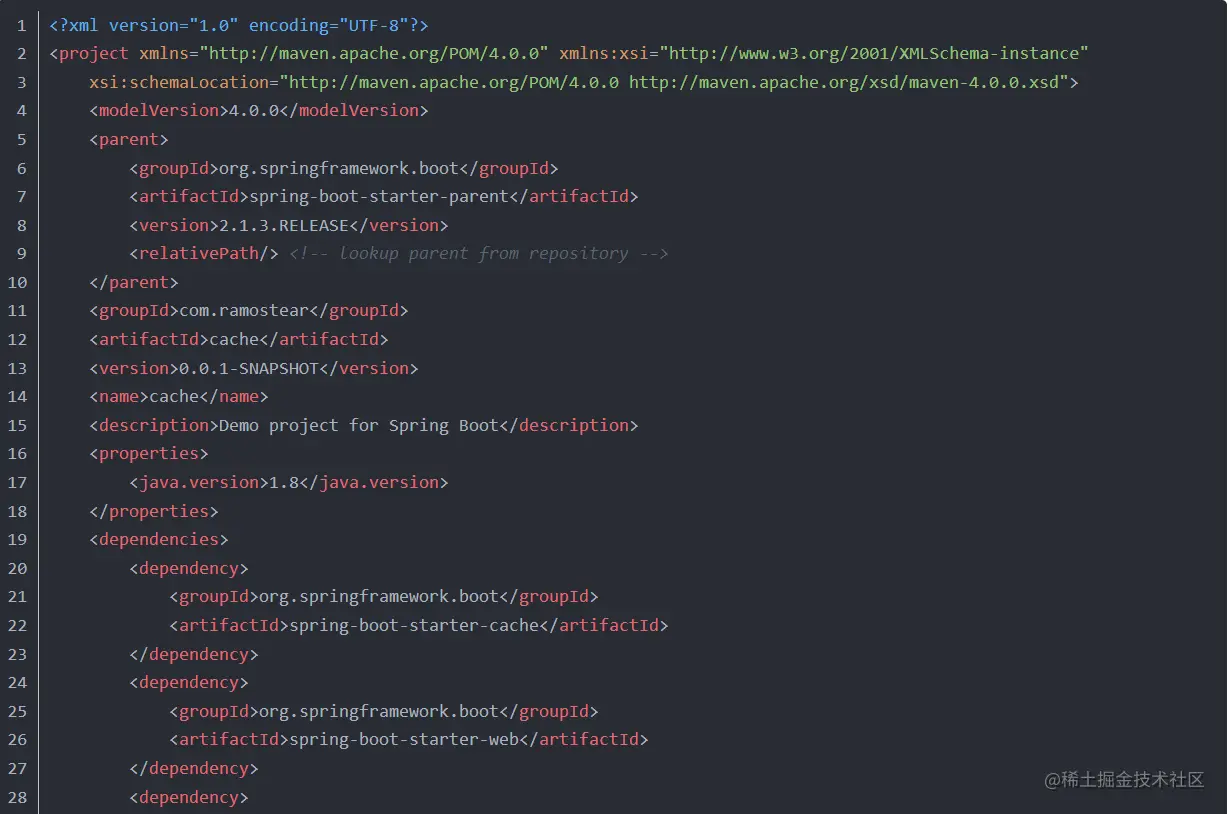This screenshot has width=1229, height=814.
Task: Click line number 5 in the gutter
Action: point(21,139)
